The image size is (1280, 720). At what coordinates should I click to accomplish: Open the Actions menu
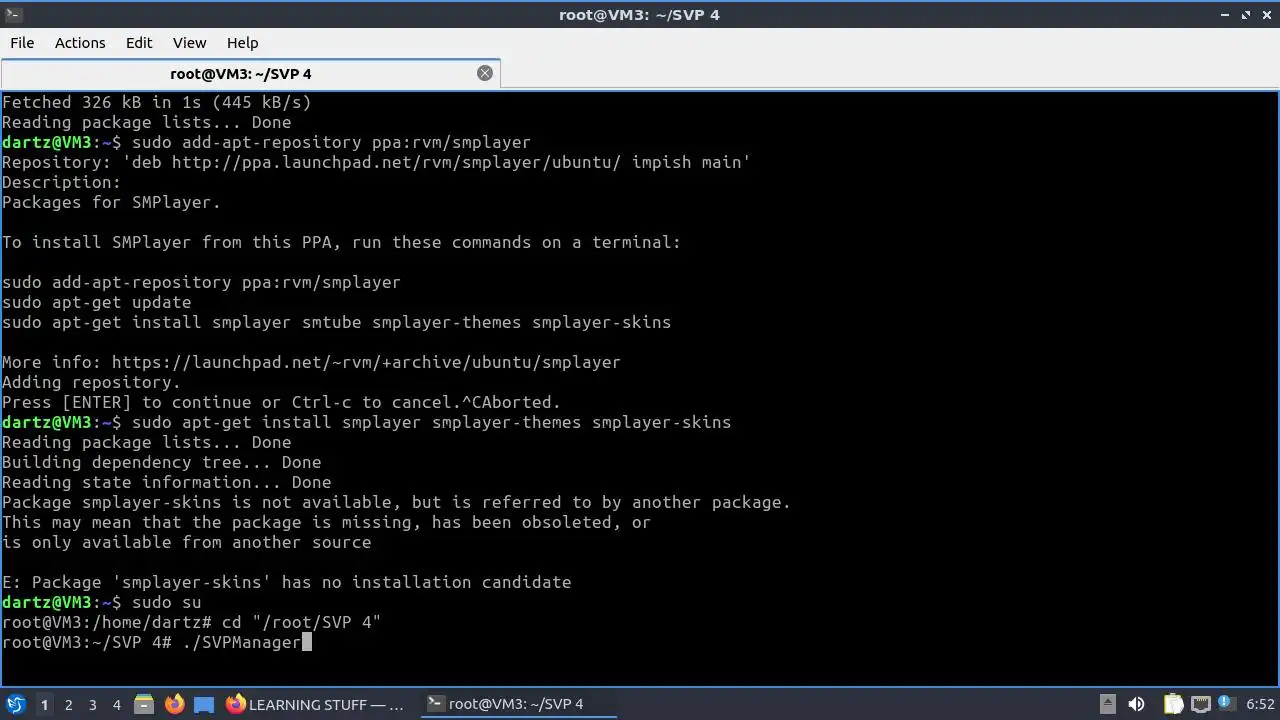(x=80, y=43)
